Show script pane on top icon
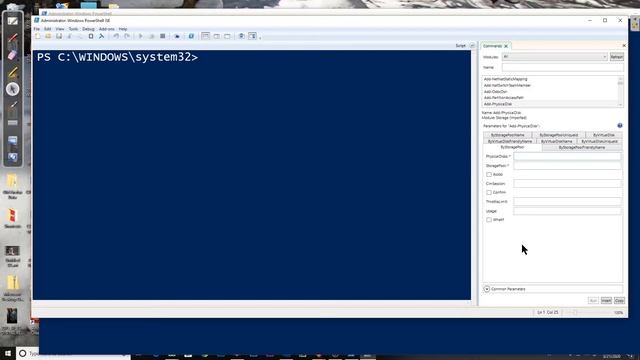Image resolution: width=640 pixels, height=360 pixels. tap(206, 36)
